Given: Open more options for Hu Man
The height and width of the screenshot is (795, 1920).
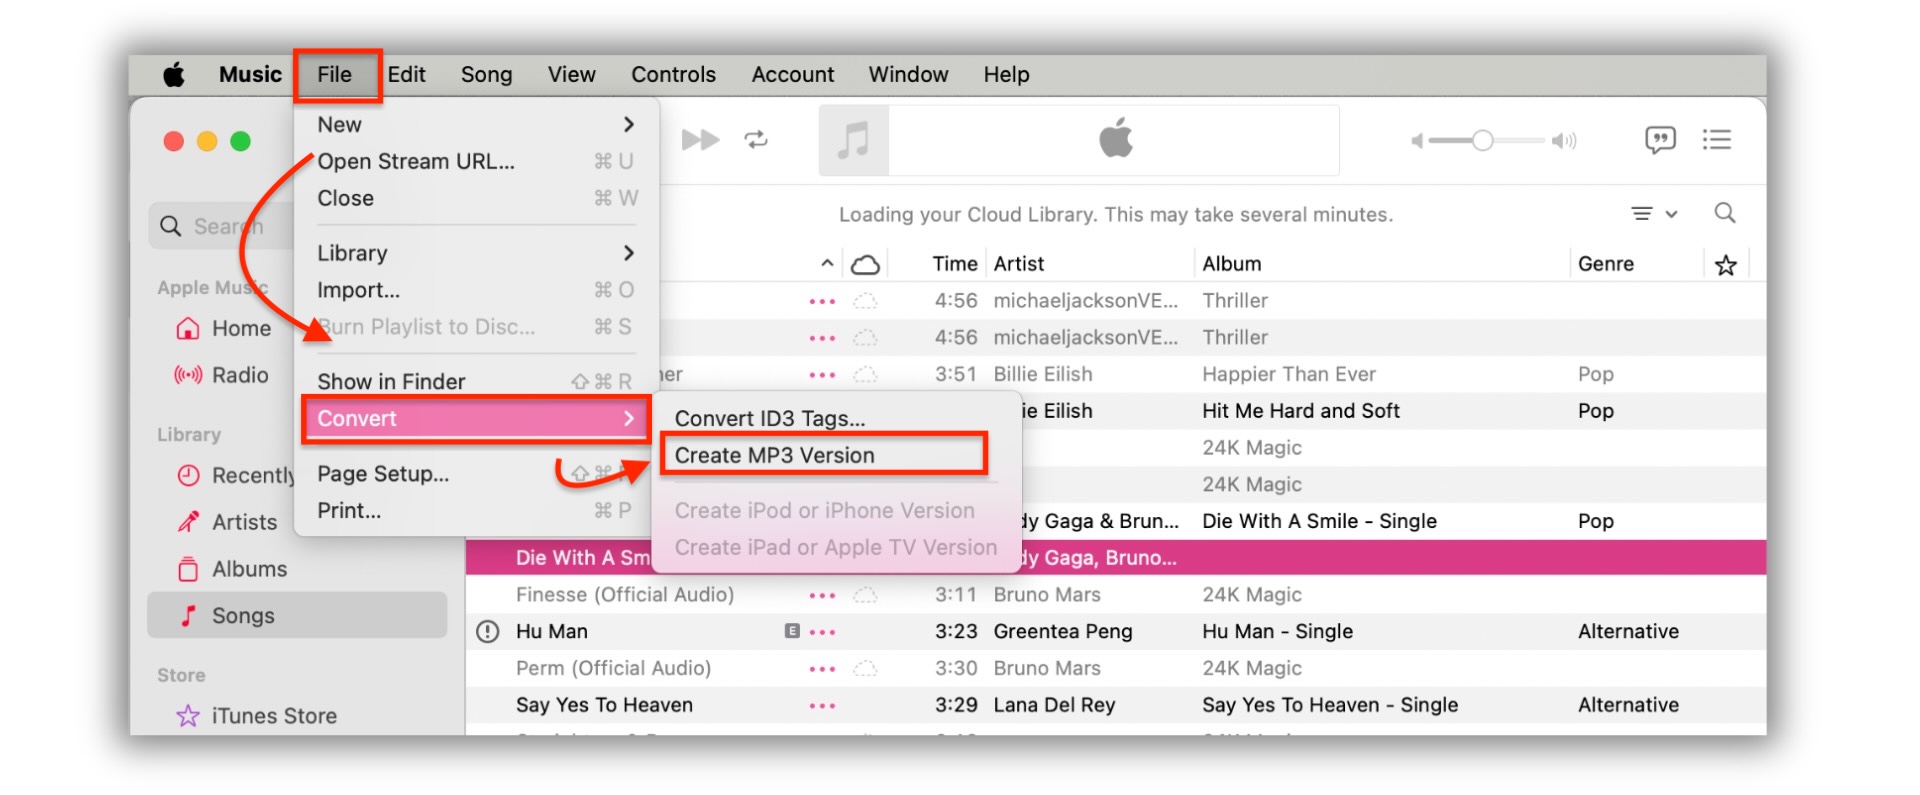Looking at the screenshot, I should (822, 632).
